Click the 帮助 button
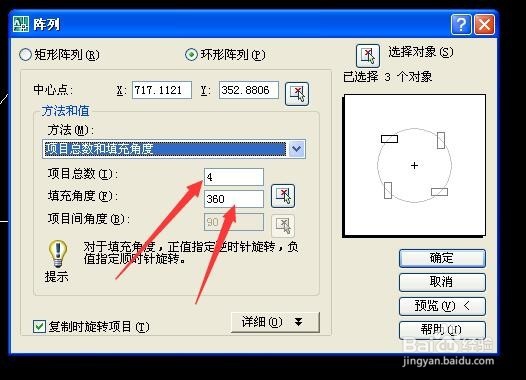This screenshot has width=526, height=380. click(x=442, y=330)
